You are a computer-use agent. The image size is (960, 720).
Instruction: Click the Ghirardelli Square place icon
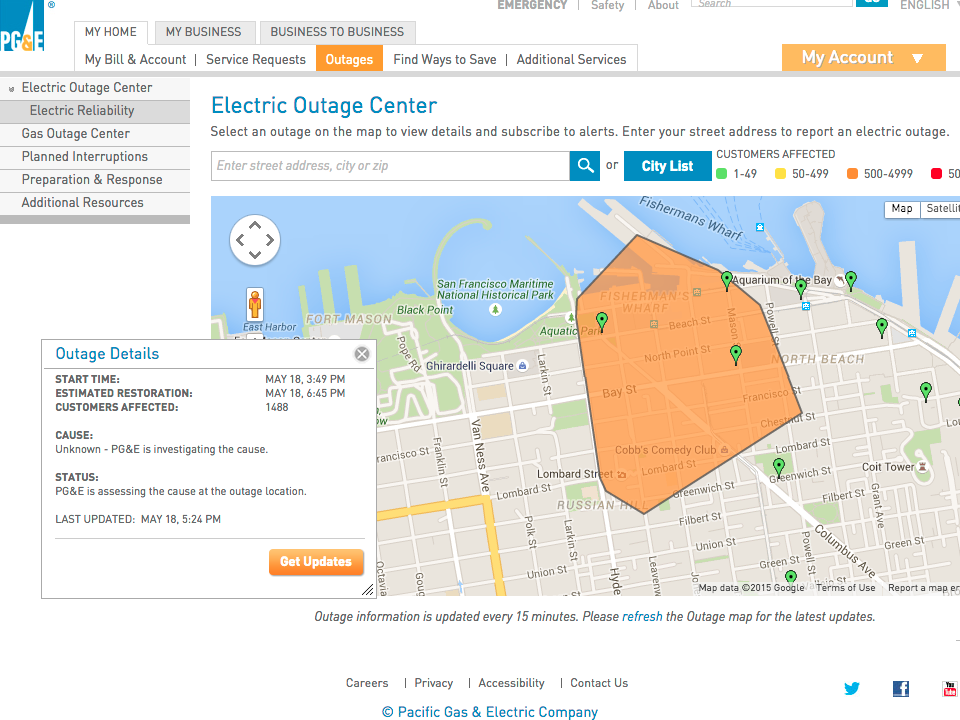pyautogui.click(x=522, y=366)
